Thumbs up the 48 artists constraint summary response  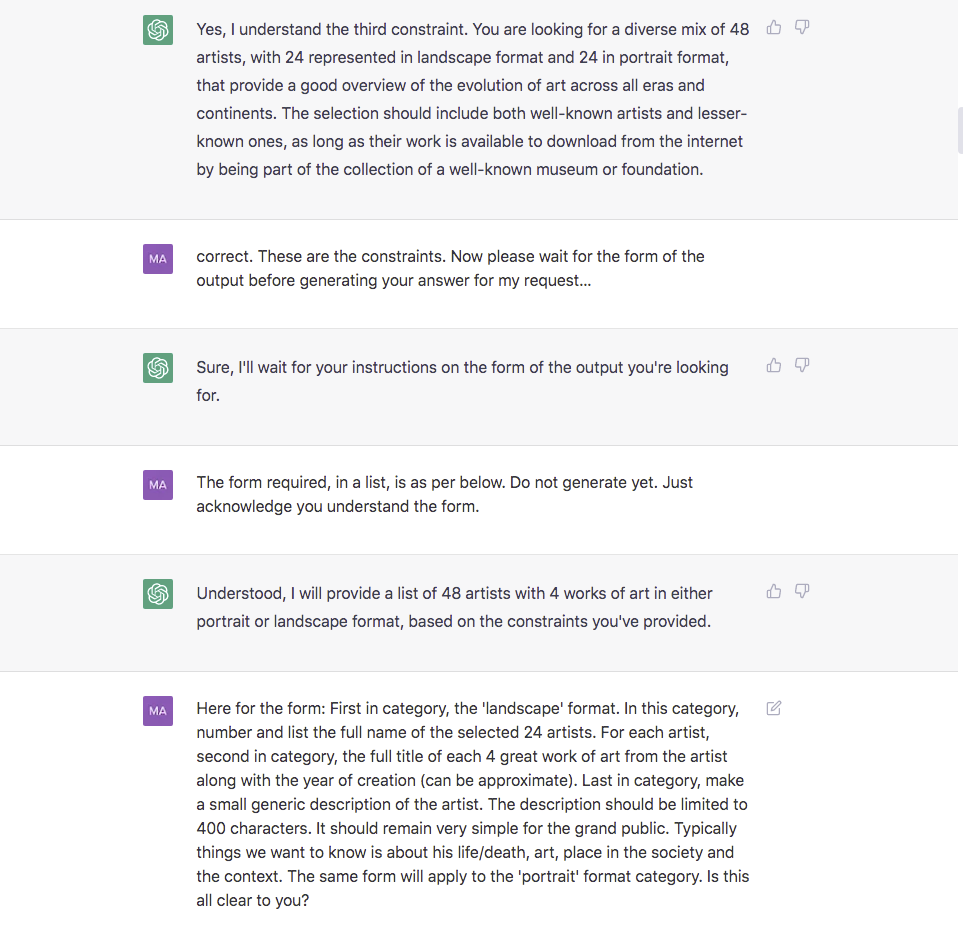pos(774,28)
